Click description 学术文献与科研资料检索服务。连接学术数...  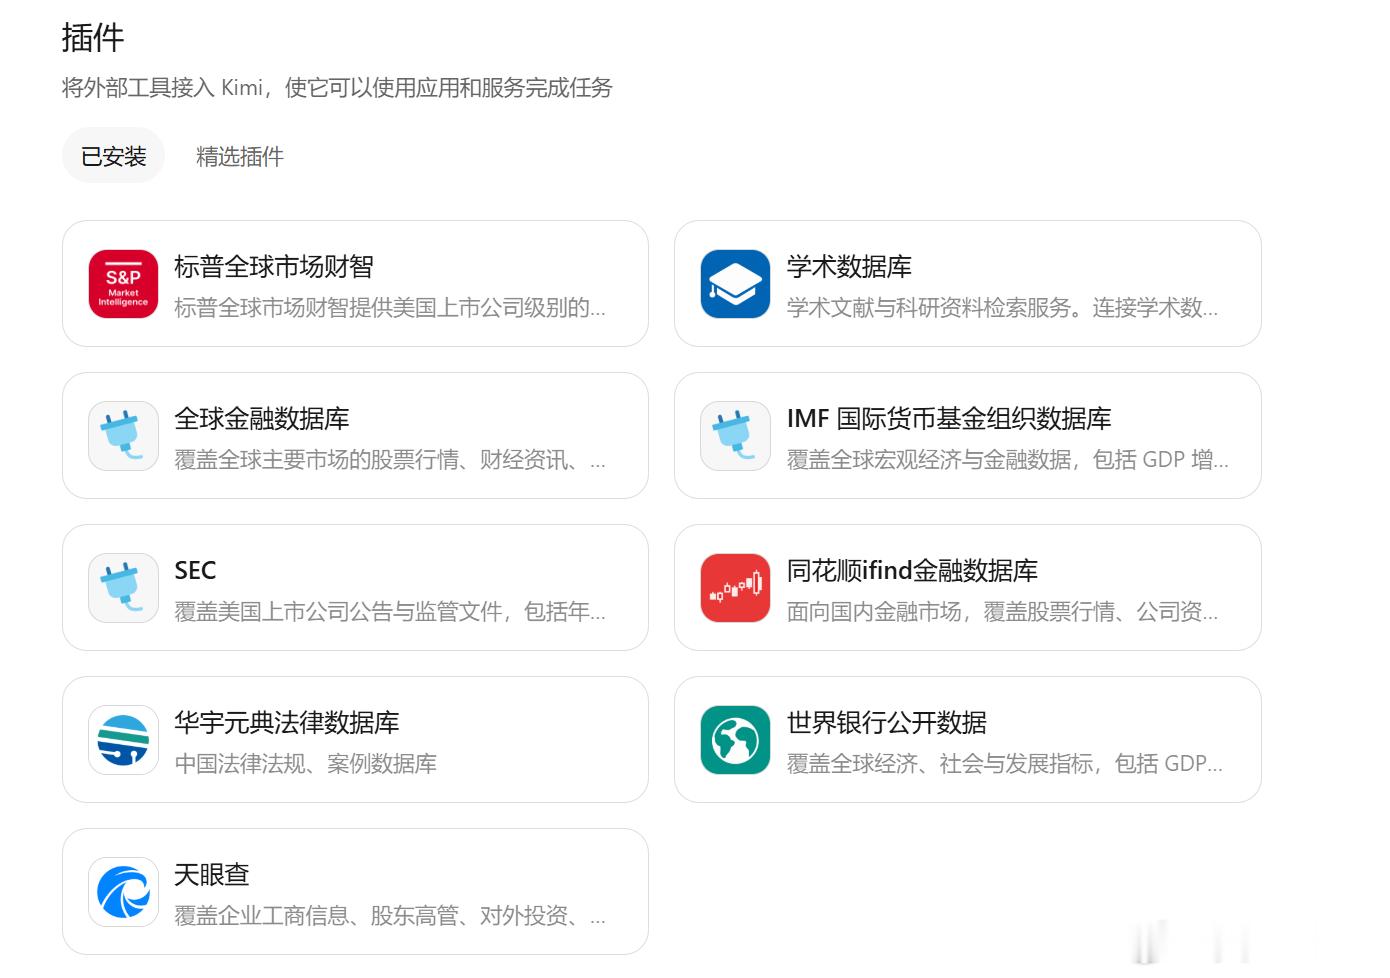coord(1002,308)
